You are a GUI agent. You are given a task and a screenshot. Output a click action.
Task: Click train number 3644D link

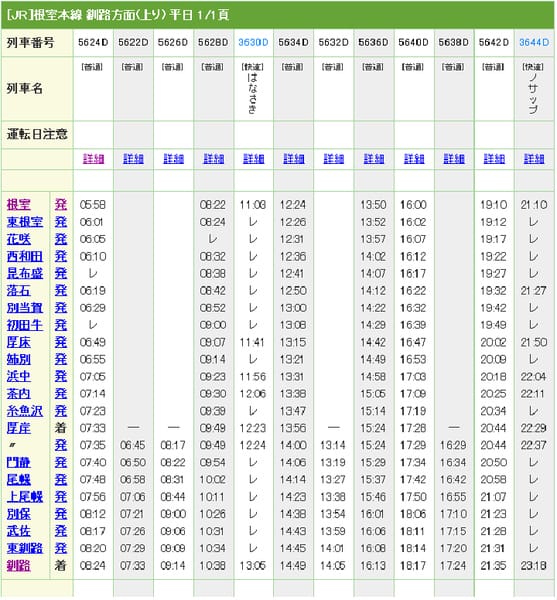[x=534, y=42]
